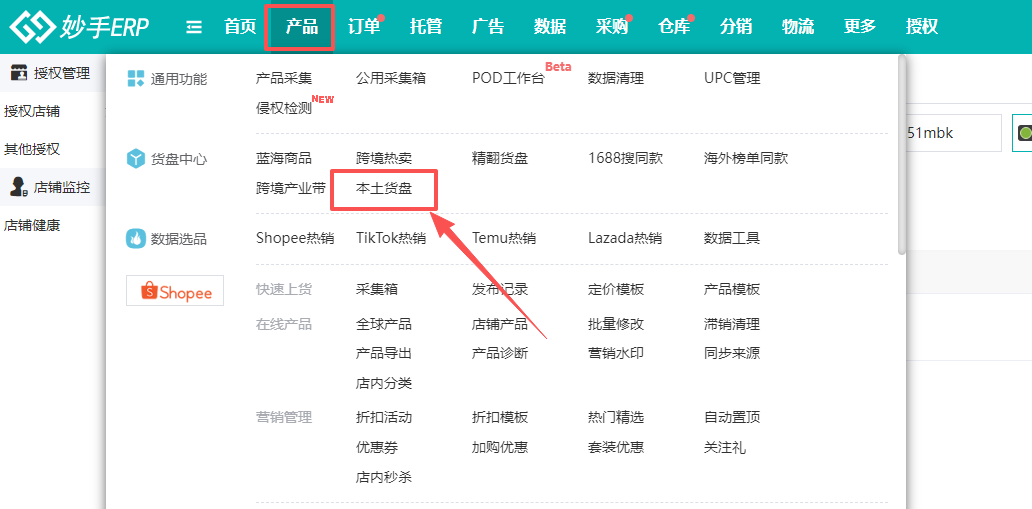This screenshot has height=509, width=1032.
Task: Open Lazada热销 link
Action: click(x=625, y=238)
